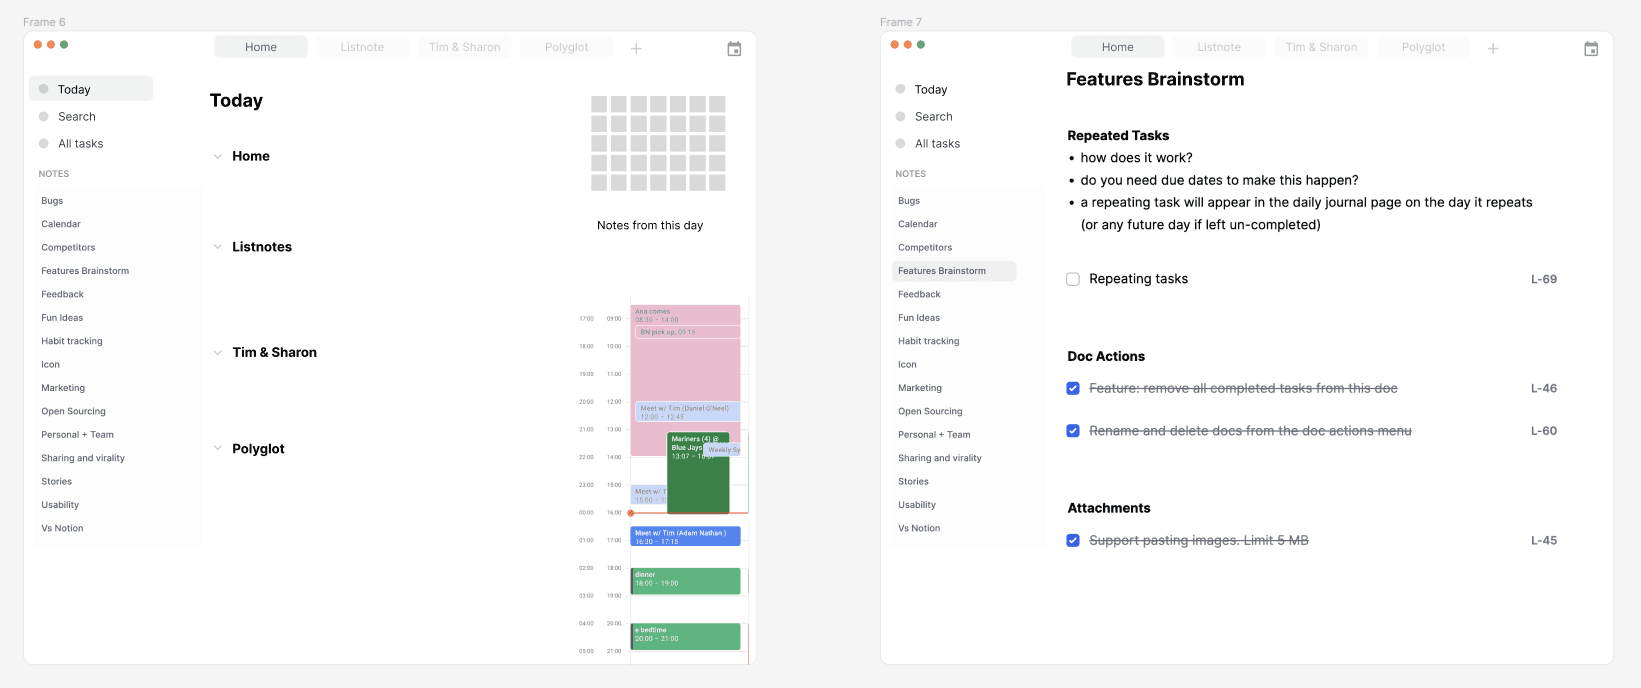Open Sharing and virality note in Frame 7
This screenshot has width=1641, height=688.
pyautogui.click(x=940, y=458)
